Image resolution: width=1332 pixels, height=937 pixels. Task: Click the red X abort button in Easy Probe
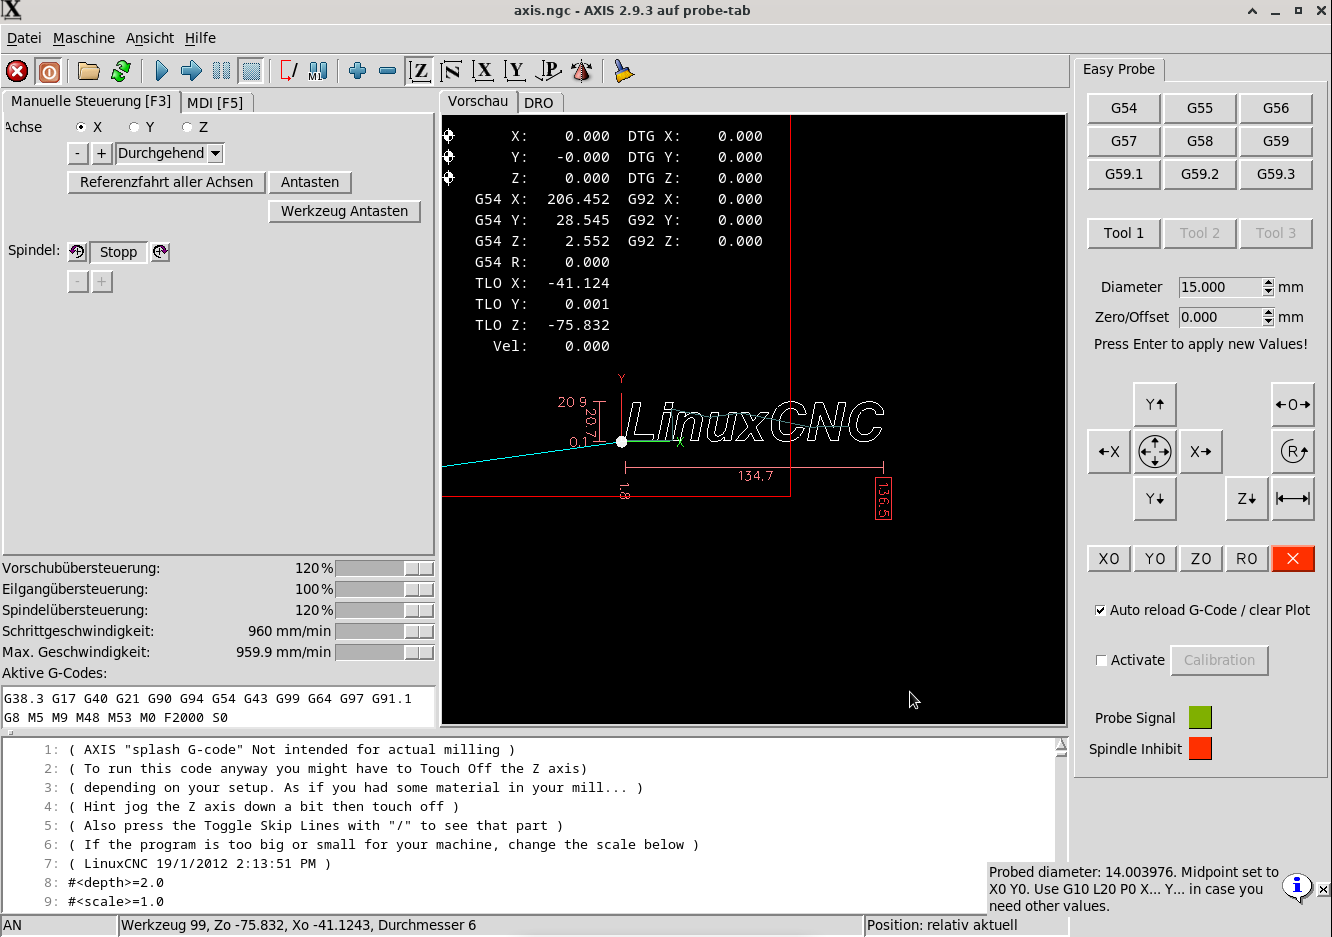(1293, 559)
